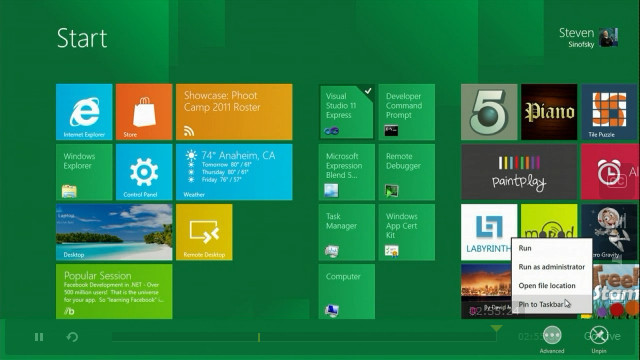Open the Windows App Cert Kit tile

click(407, 232)
